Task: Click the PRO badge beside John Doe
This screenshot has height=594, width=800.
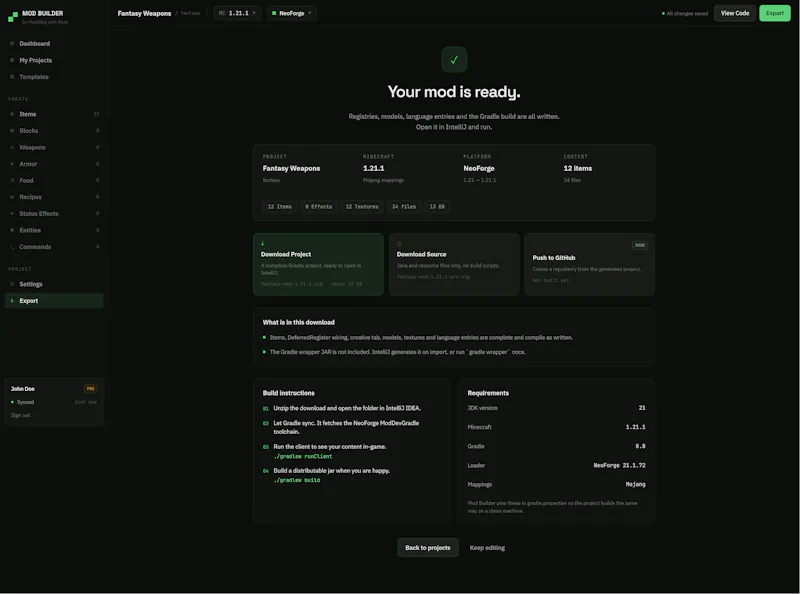Action: point(90,389)
